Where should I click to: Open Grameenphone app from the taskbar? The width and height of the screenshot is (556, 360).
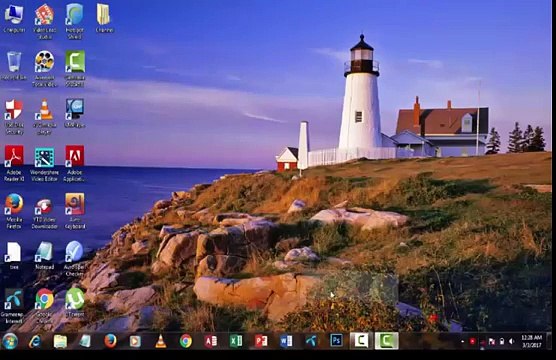pos(311,341)
